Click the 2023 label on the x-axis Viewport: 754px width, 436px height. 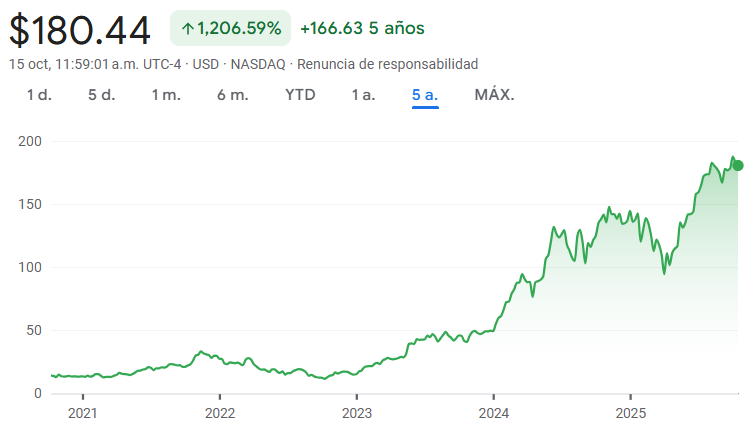tap(356, 412)
